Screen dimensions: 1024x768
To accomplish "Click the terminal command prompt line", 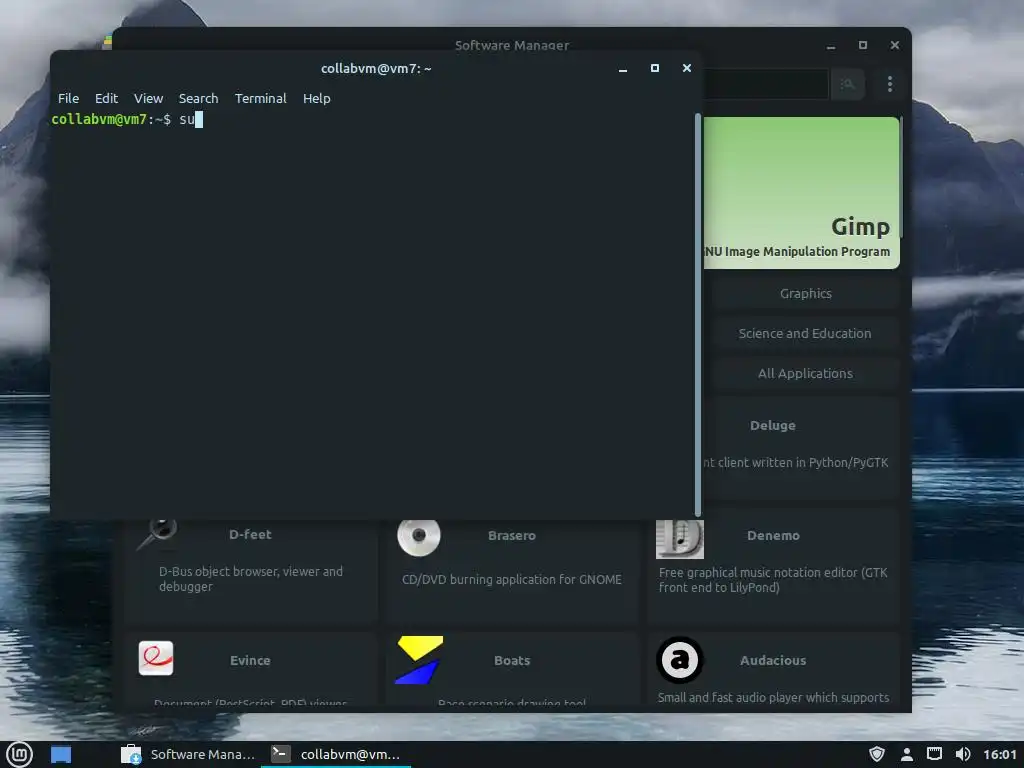I will [127, 120].
